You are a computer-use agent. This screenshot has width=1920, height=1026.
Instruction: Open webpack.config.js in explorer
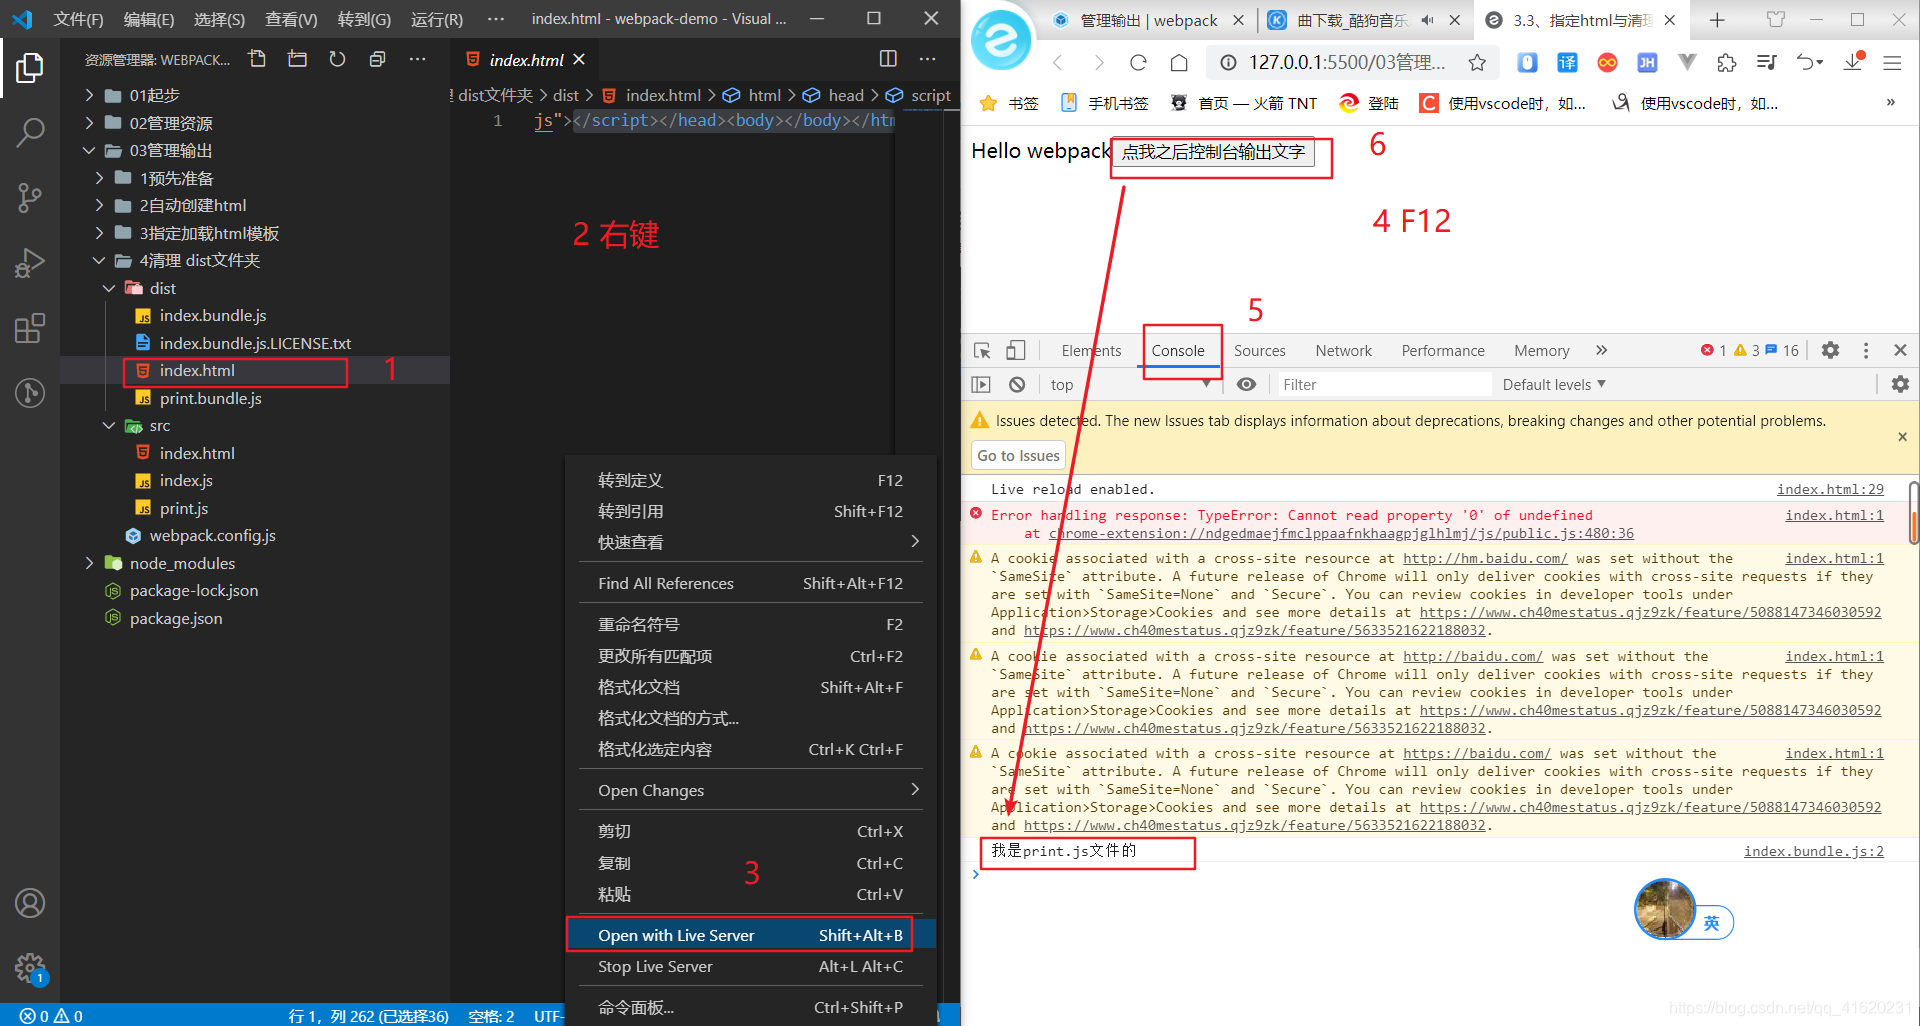coord(212,535)
